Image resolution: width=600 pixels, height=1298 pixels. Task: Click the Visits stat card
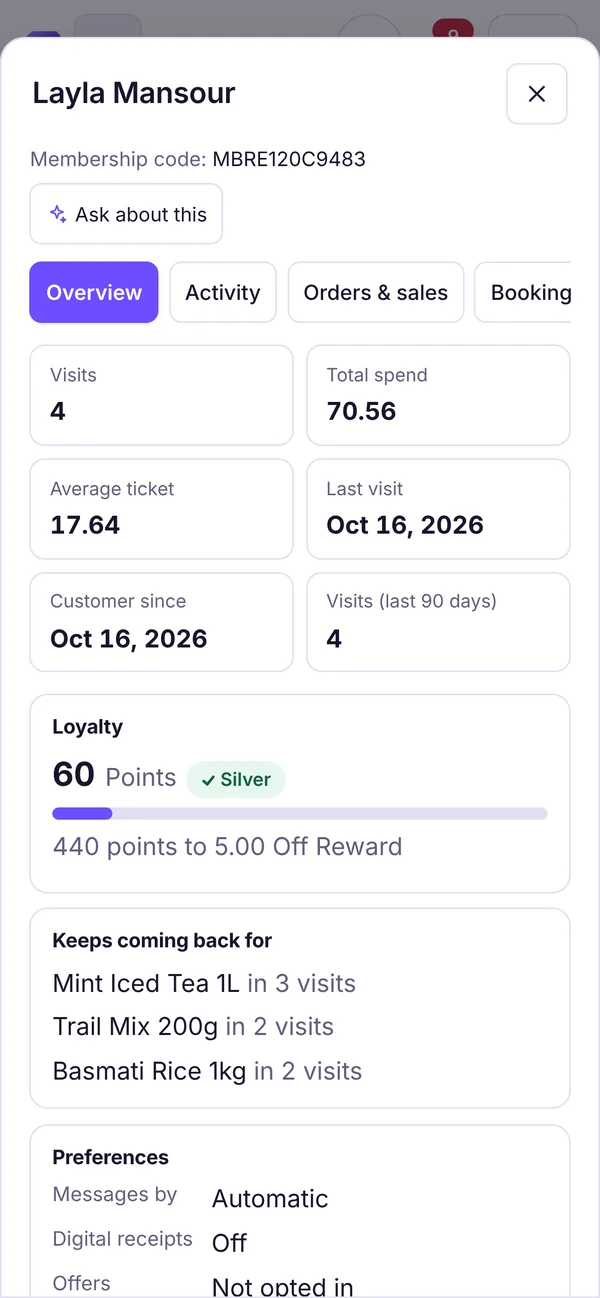point(161,395)
